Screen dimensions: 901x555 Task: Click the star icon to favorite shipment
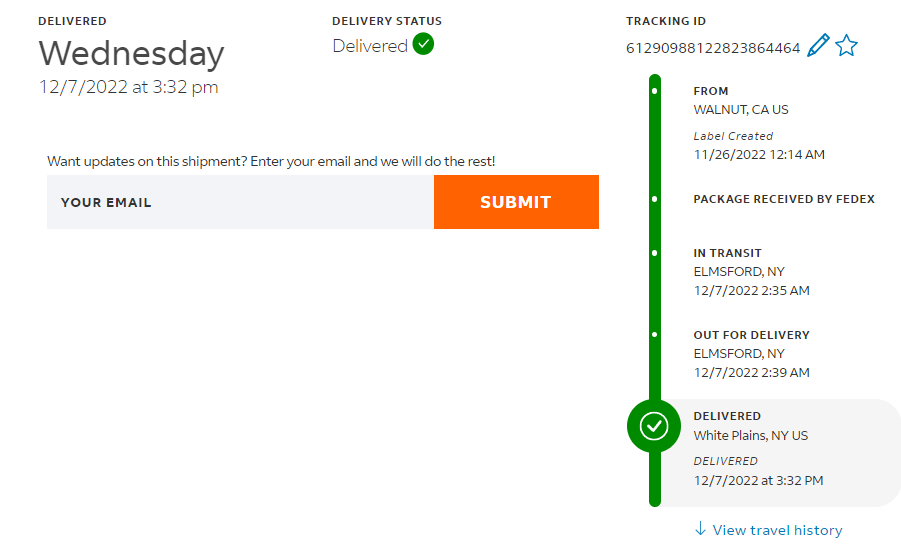(846, 46)
